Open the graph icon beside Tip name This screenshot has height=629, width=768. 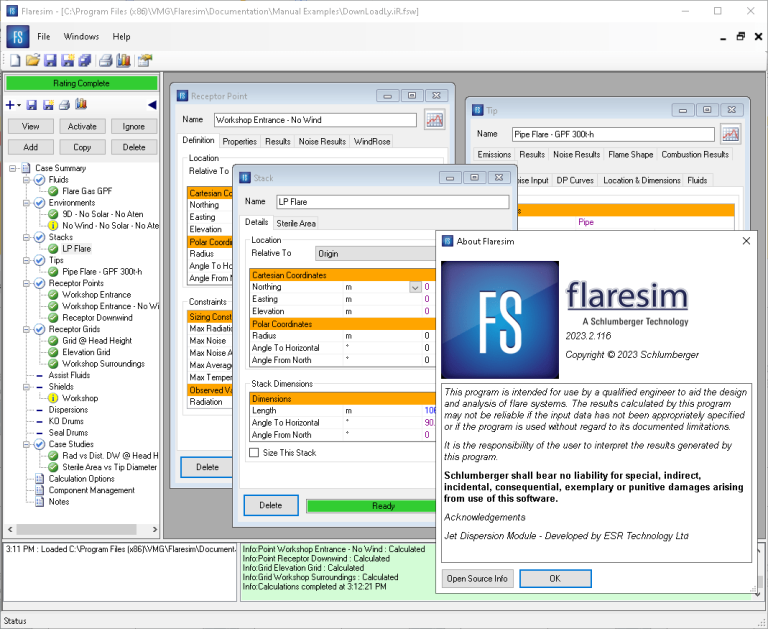[x=730, y=134]
